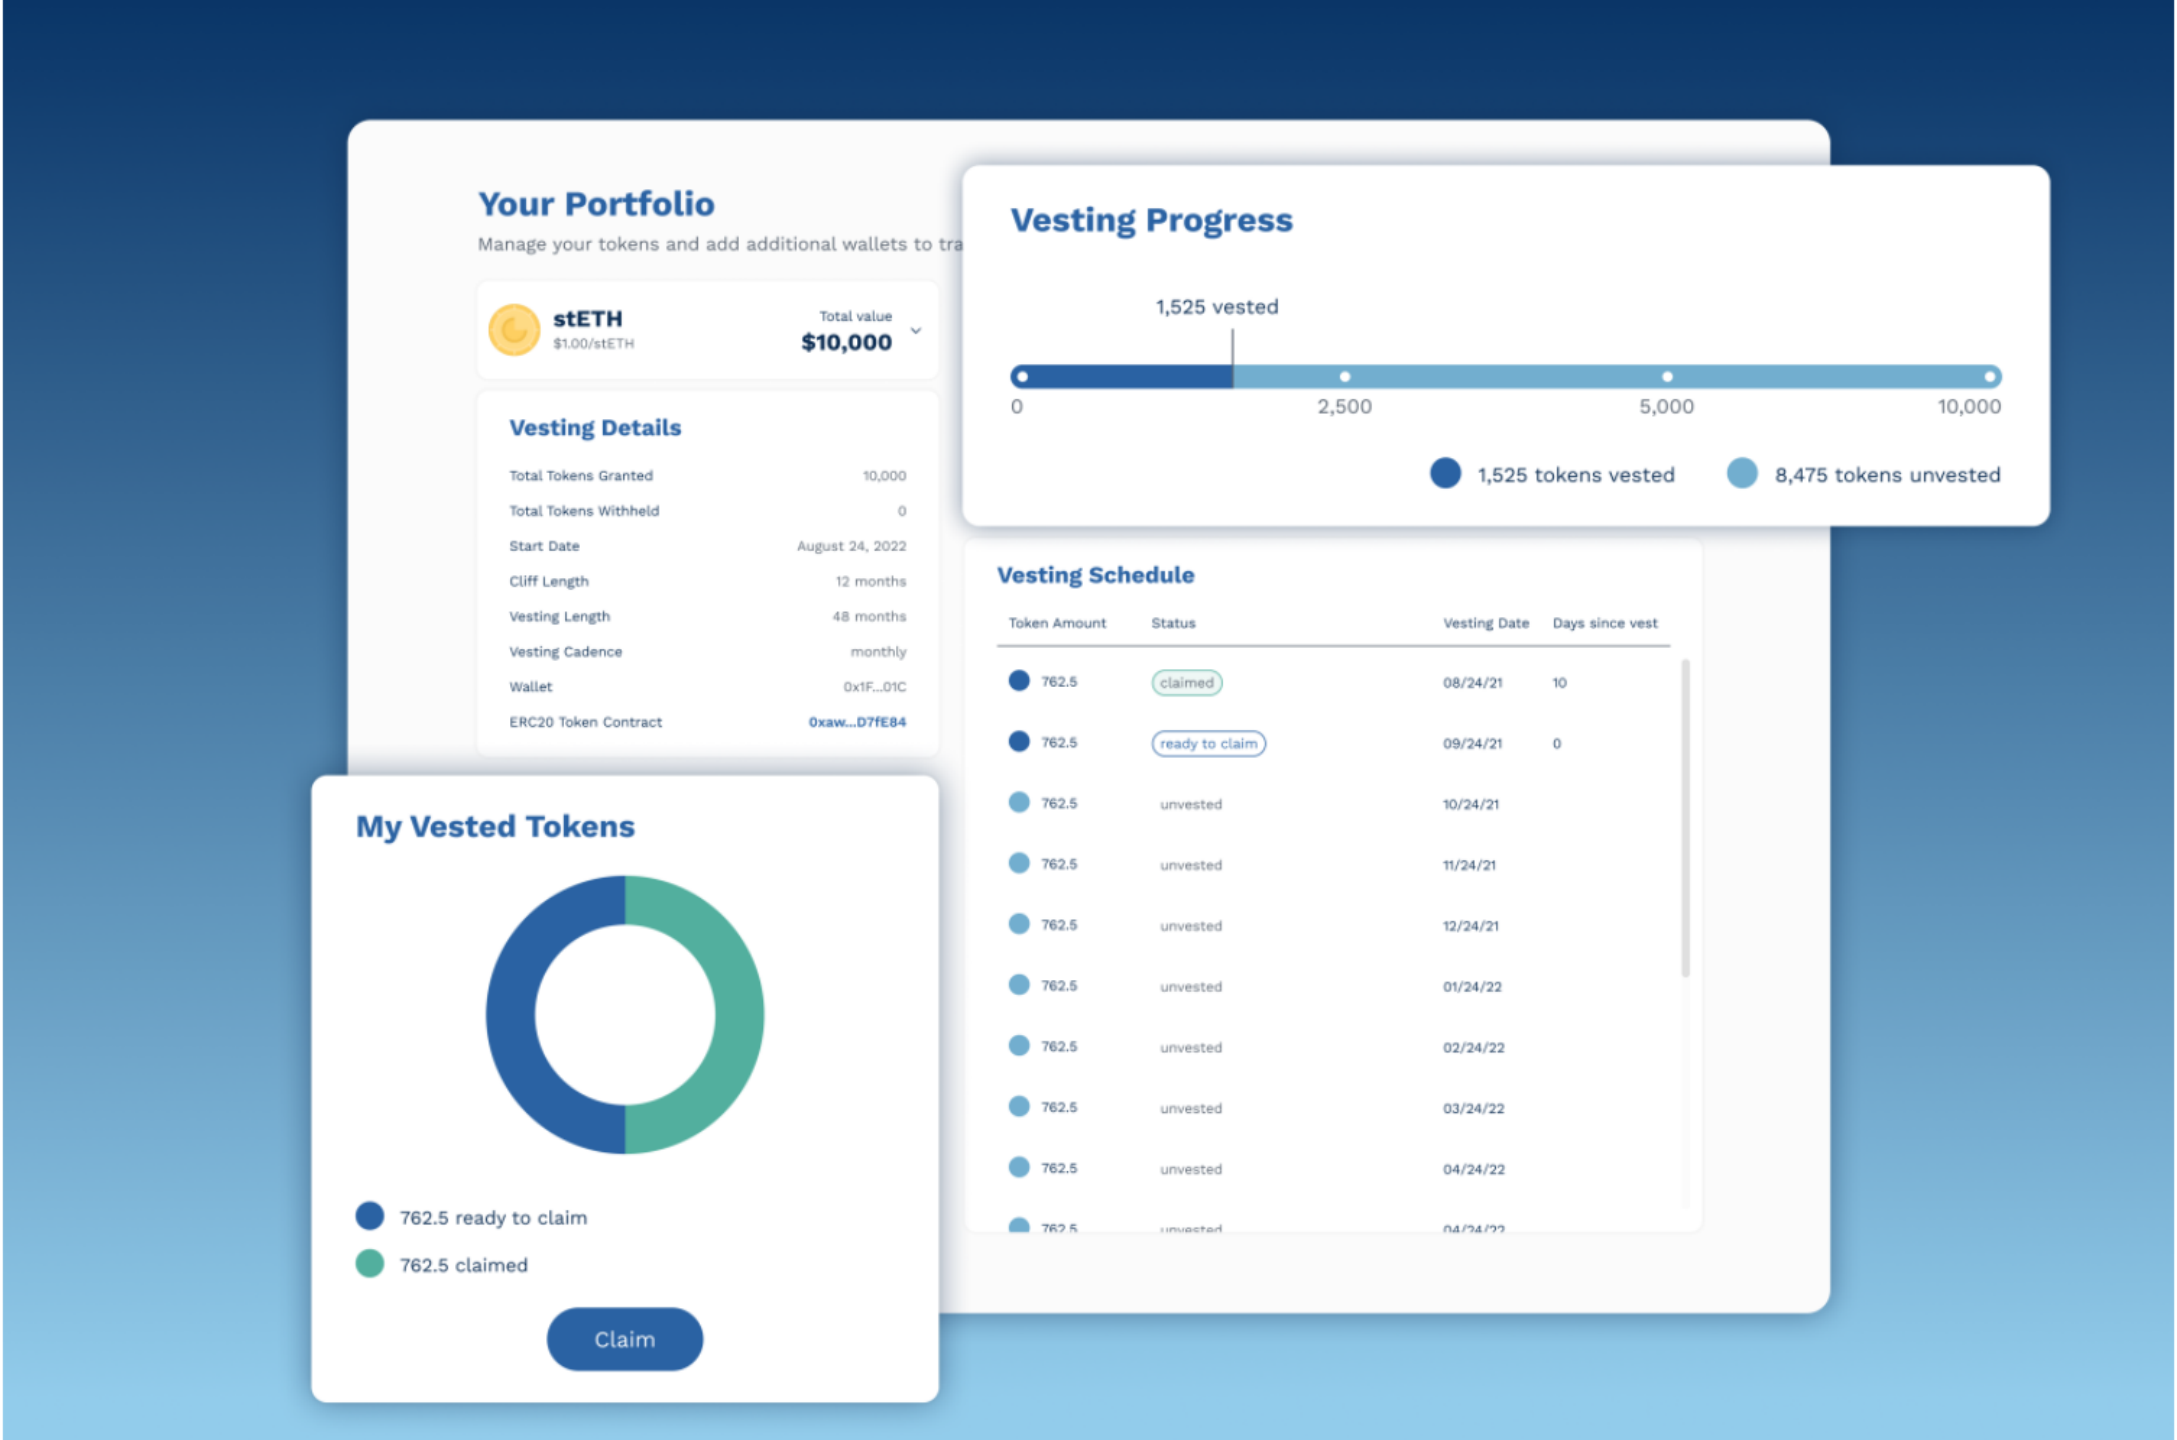Click the blue ready-to-claim donut segment

click(x=511, y=1015)
